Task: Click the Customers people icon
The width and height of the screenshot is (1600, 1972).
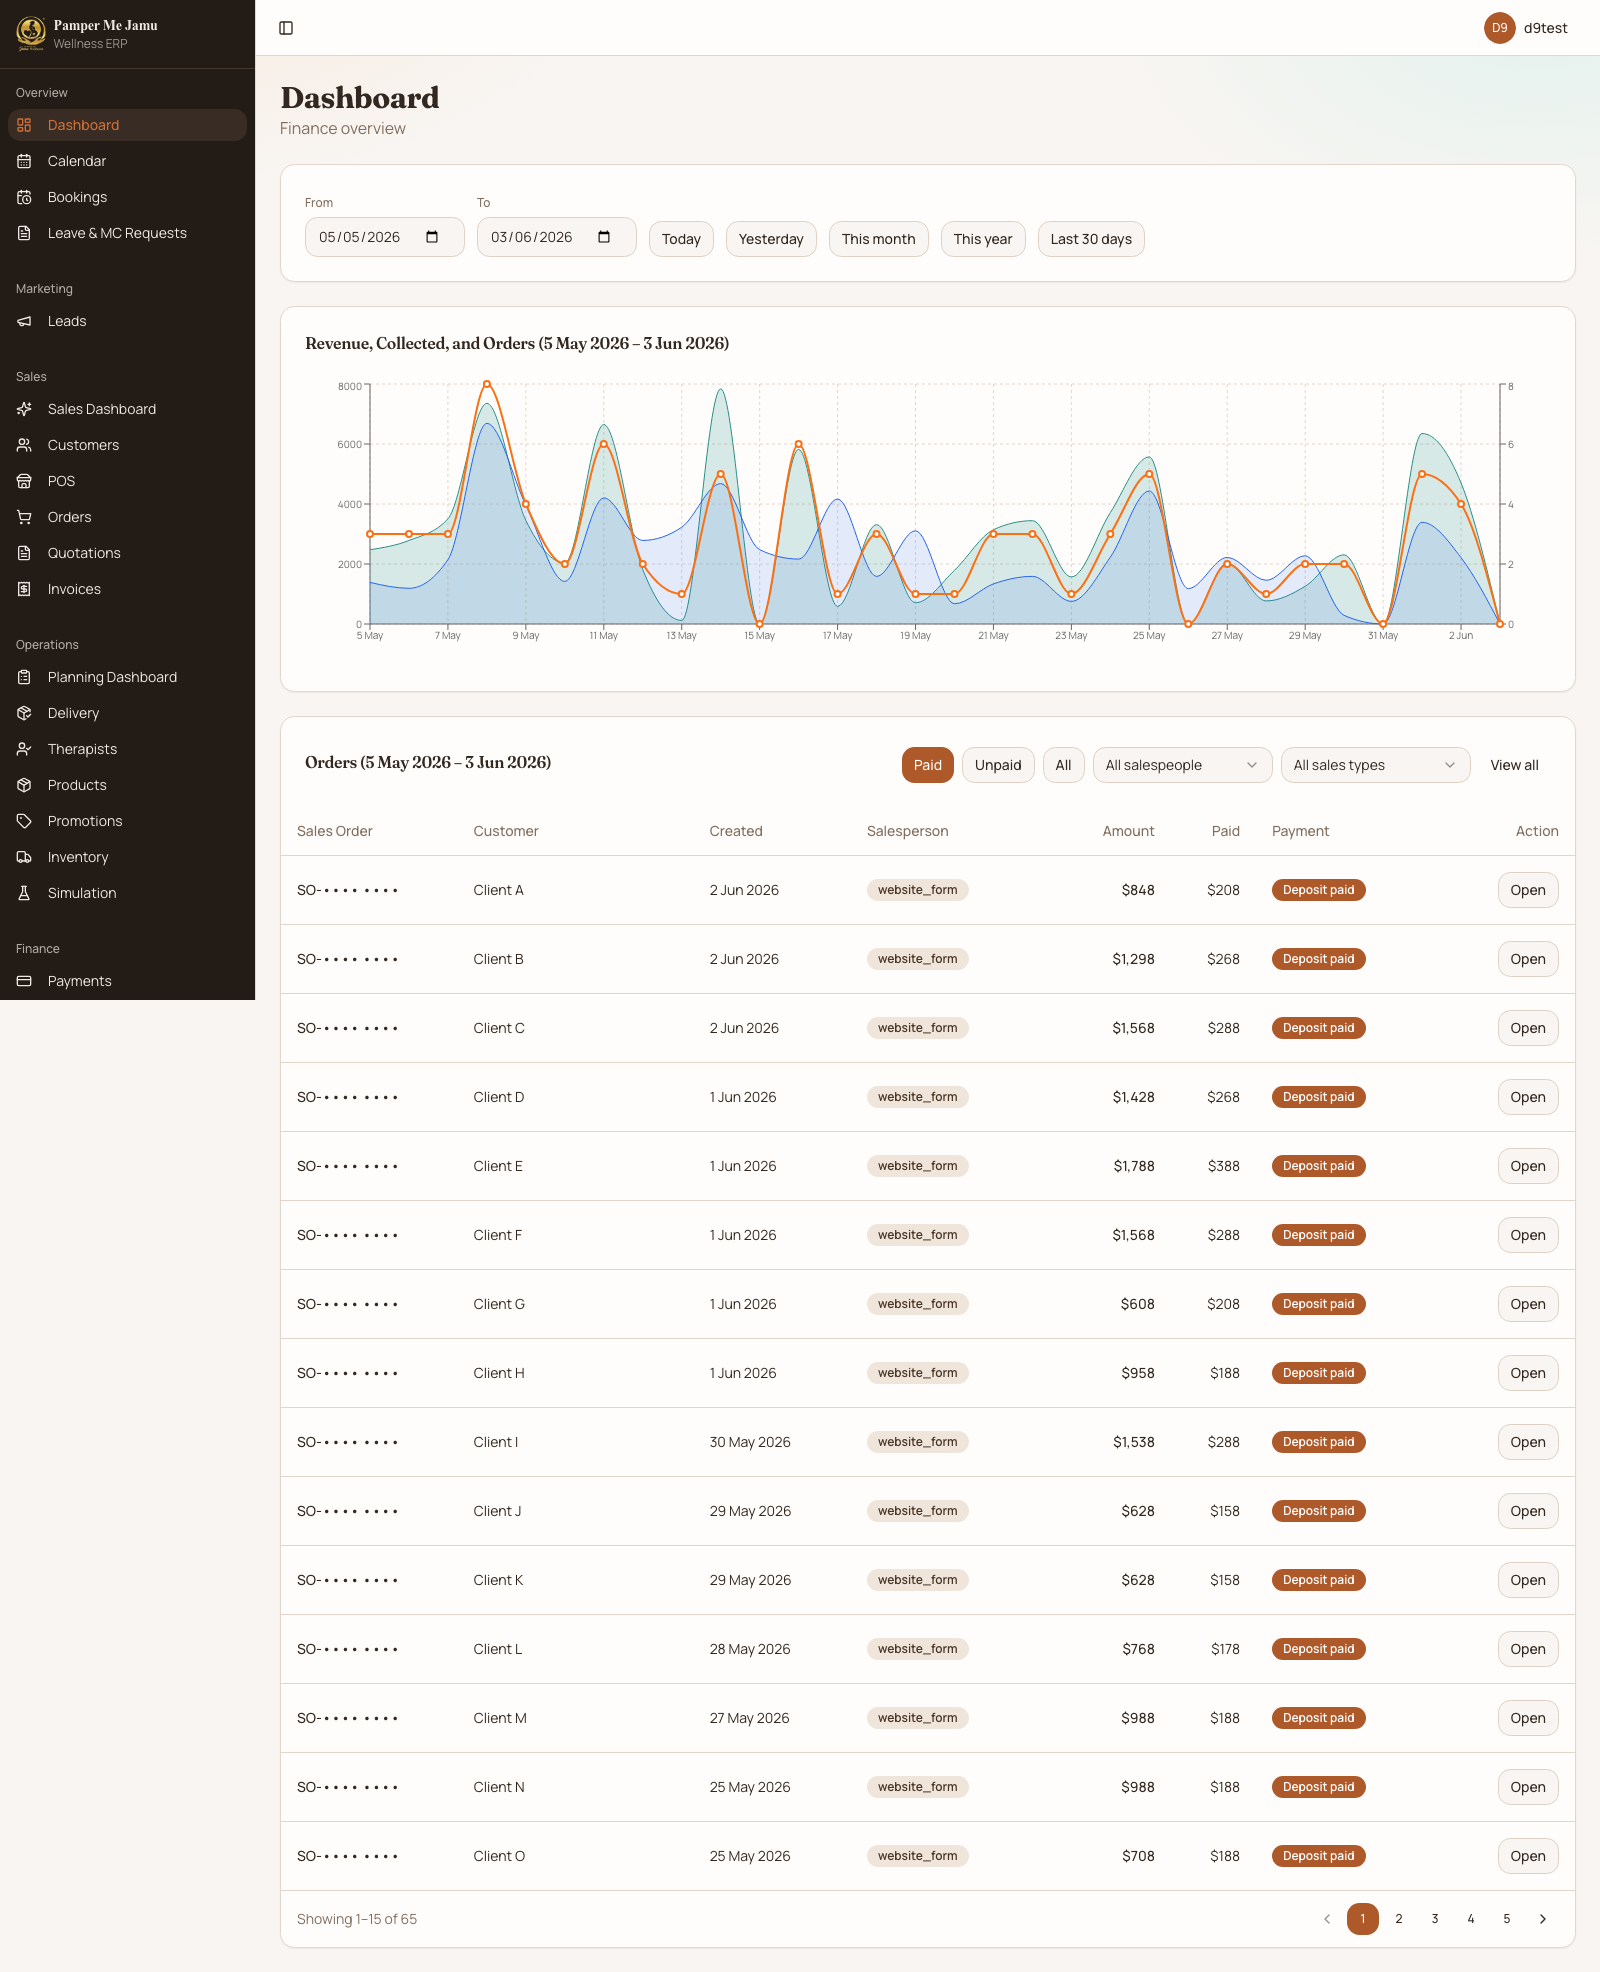Action: click(x=24, y=445)
